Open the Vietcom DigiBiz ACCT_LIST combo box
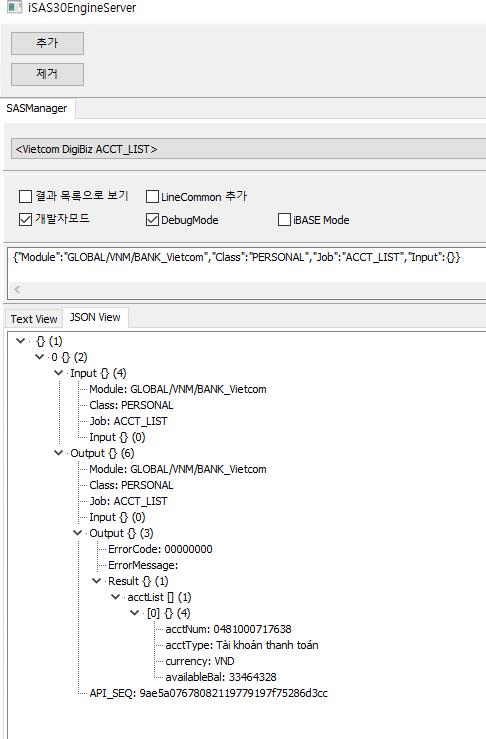Image resolution: width=486 pixels, height=739 pixels. [248, 149]
